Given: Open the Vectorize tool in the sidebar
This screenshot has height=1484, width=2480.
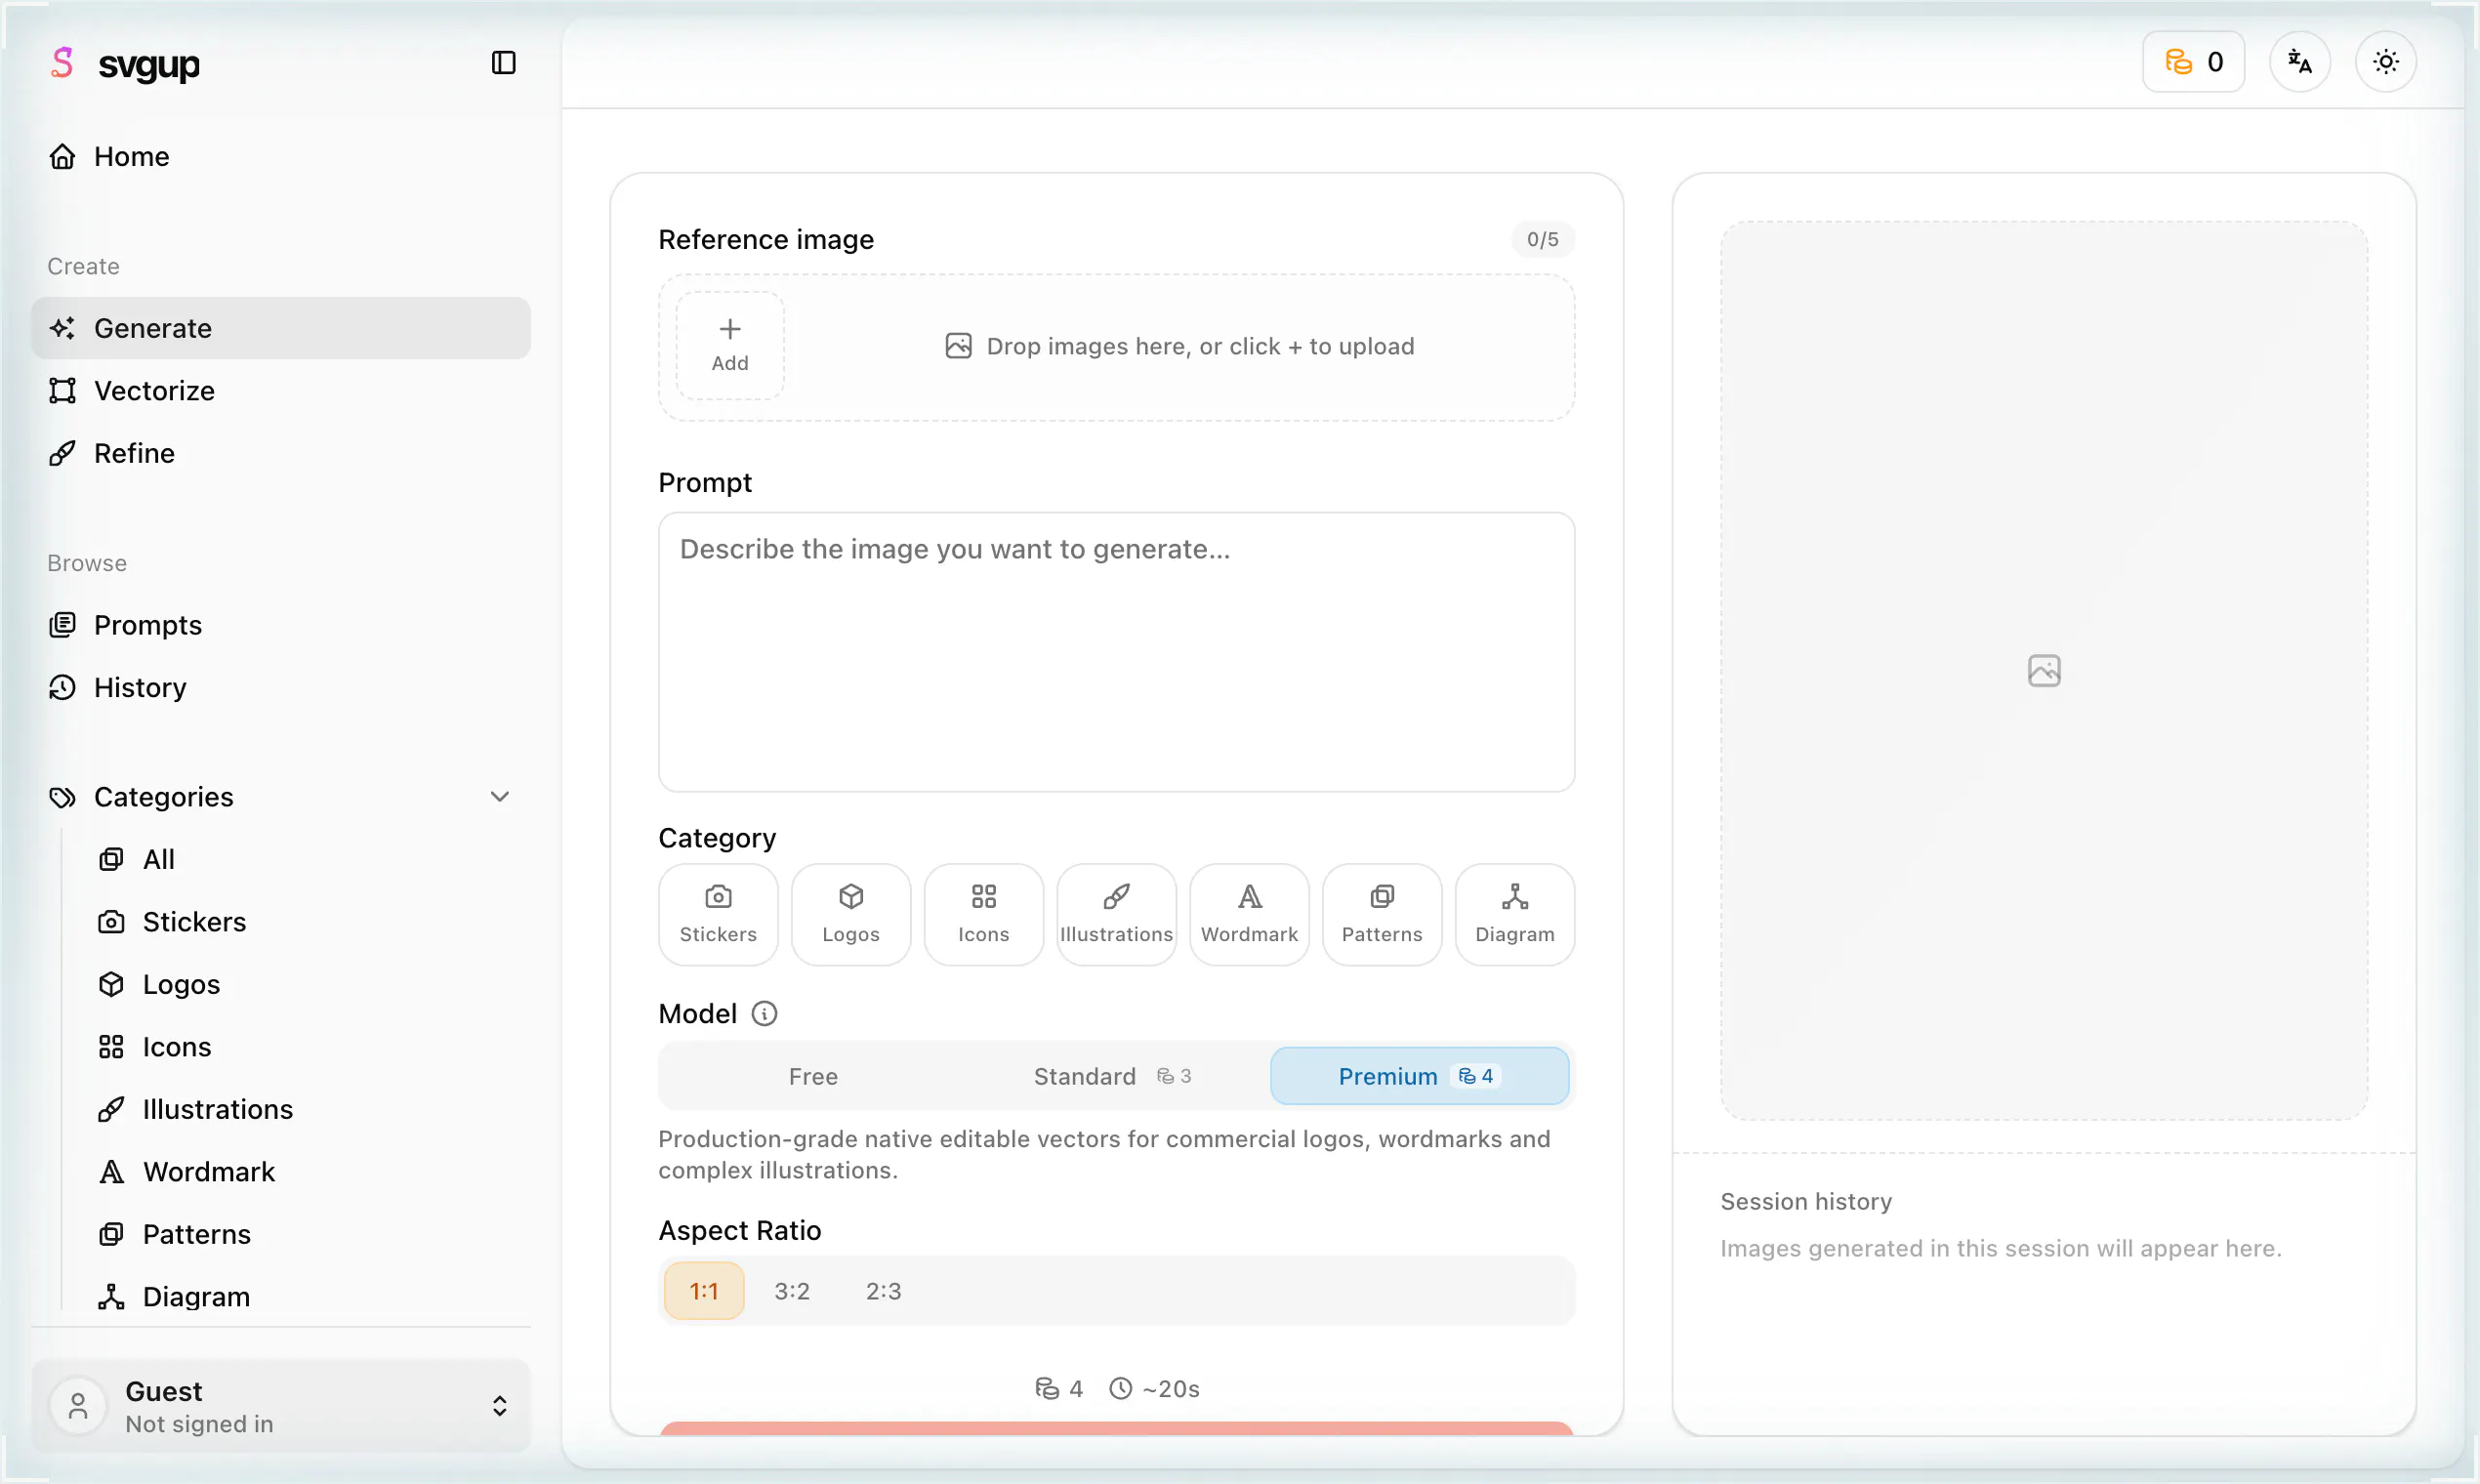Looking at the screenshot, I should pyautogui.click(x=280, y=391).
